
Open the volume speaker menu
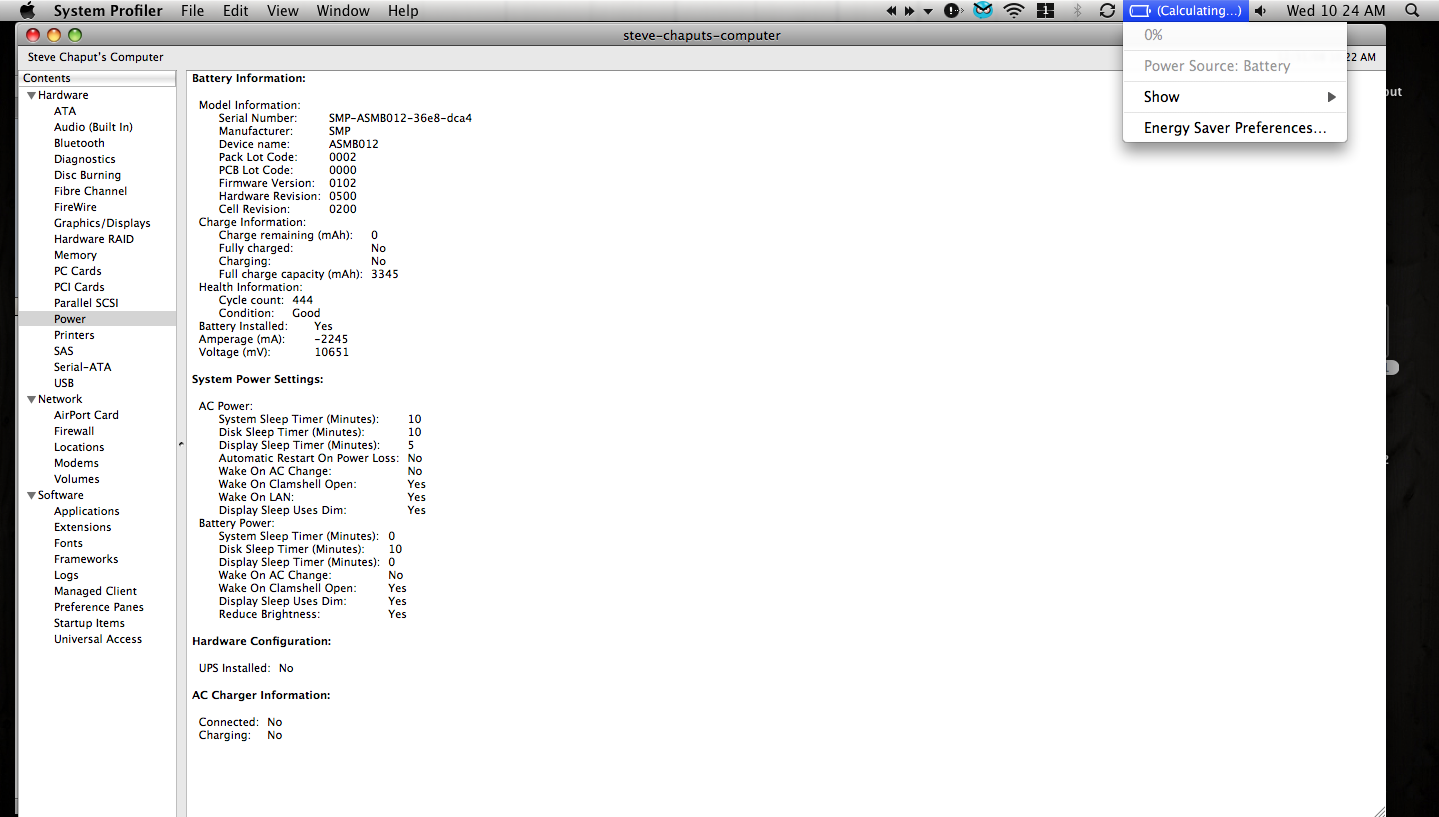coord(1261,11)
